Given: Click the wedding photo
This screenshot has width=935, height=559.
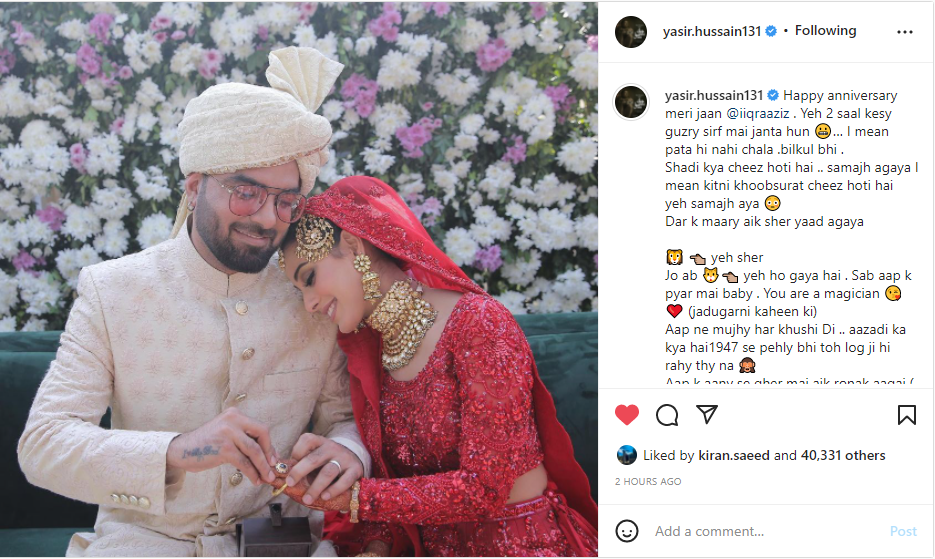Looking at the screenshot, I should point(299,279).
